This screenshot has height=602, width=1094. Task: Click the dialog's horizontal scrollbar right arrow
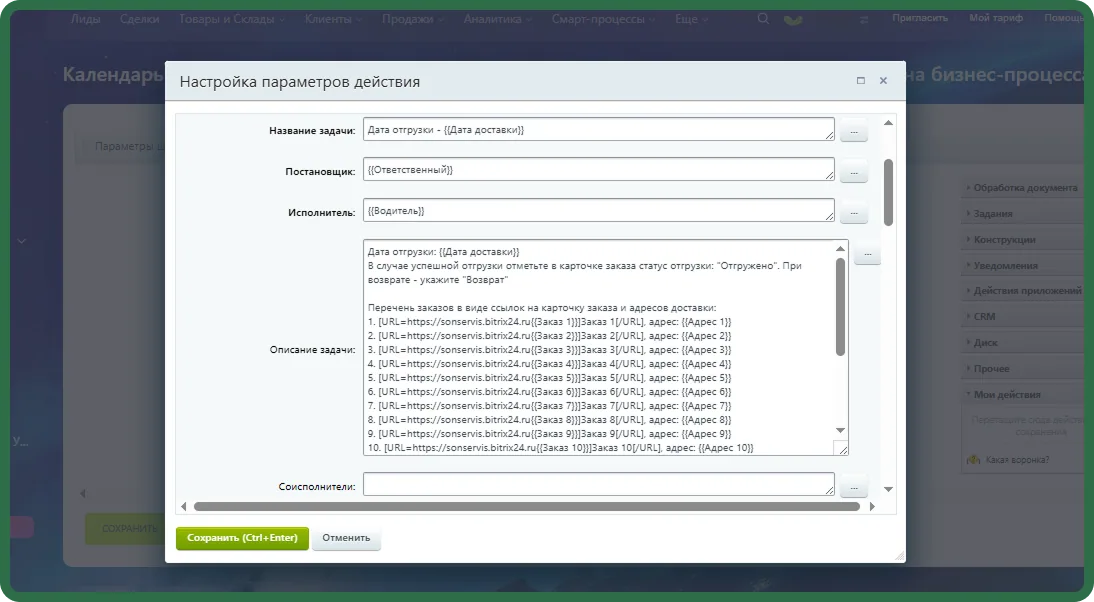[871, 506]
